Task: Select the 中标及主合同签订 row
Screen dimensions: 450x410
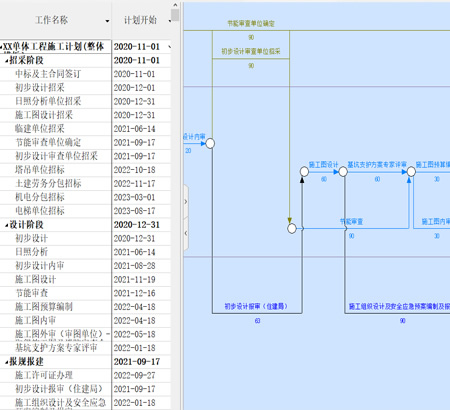Action: pos(85,74)
